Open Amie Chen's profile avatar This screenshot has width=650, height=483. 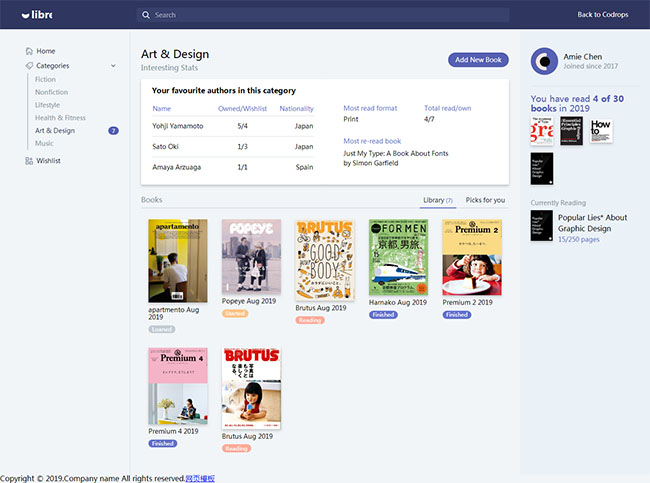[x=544, y=61]
